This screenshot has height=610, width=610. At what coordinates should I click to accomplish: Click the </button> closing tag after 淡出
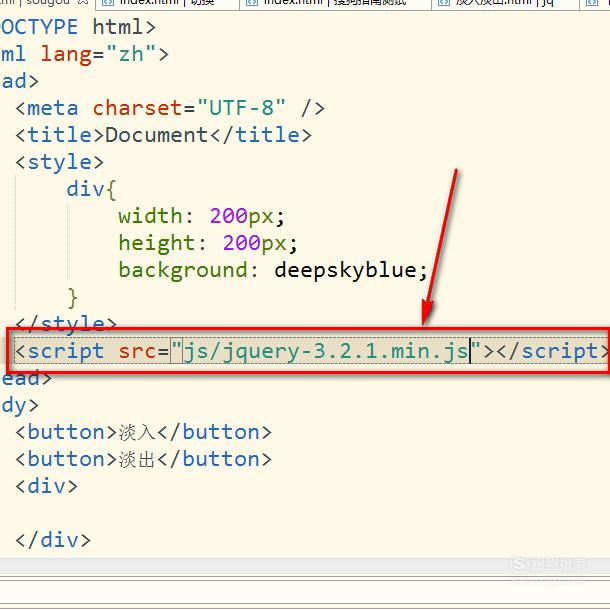215,459
